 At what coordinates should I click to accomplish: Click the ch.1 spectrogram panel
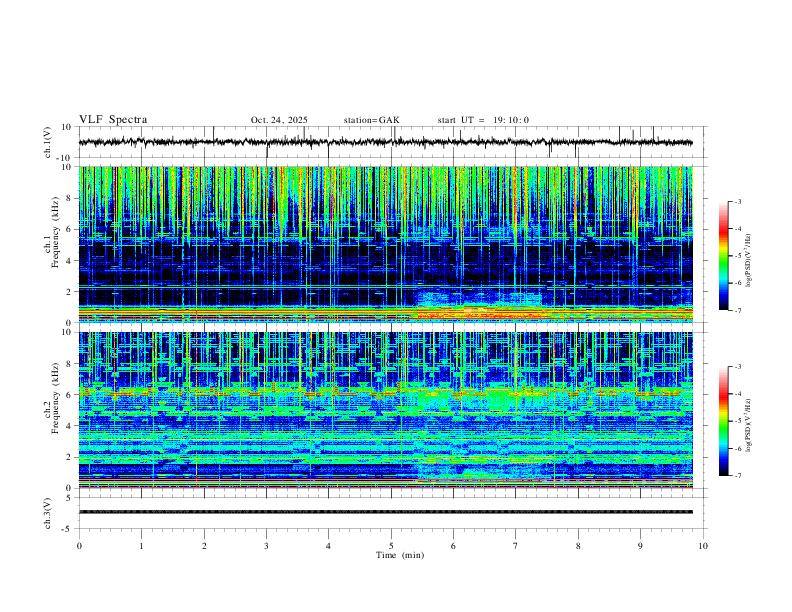tap(385, 244)
